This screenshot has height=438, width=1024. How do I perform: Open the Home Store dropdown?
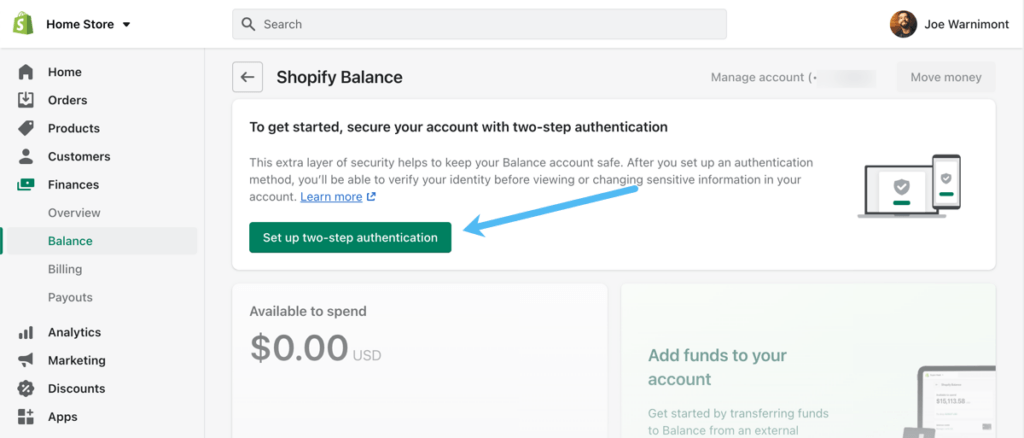[88, 24]
